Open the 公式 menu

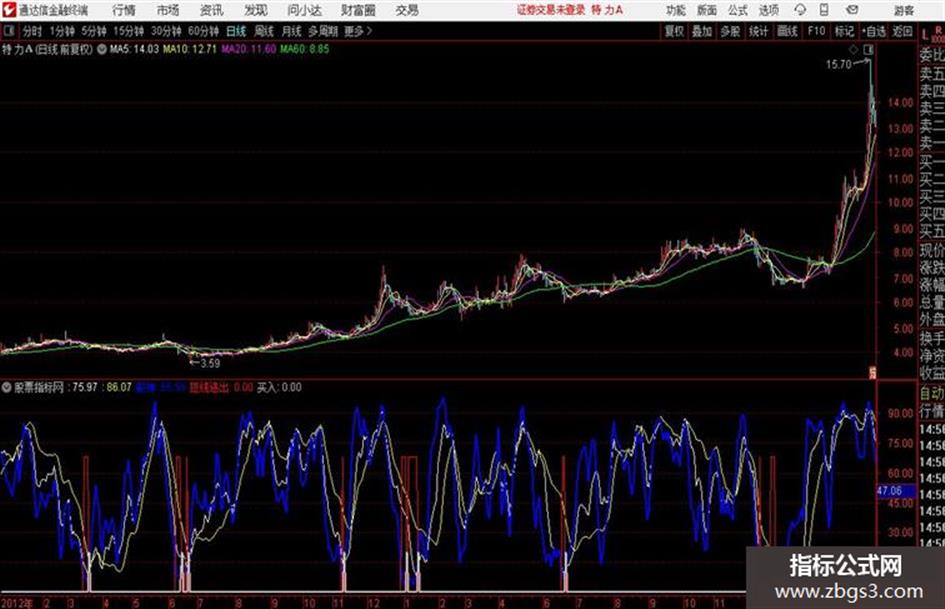coord(737,10)
